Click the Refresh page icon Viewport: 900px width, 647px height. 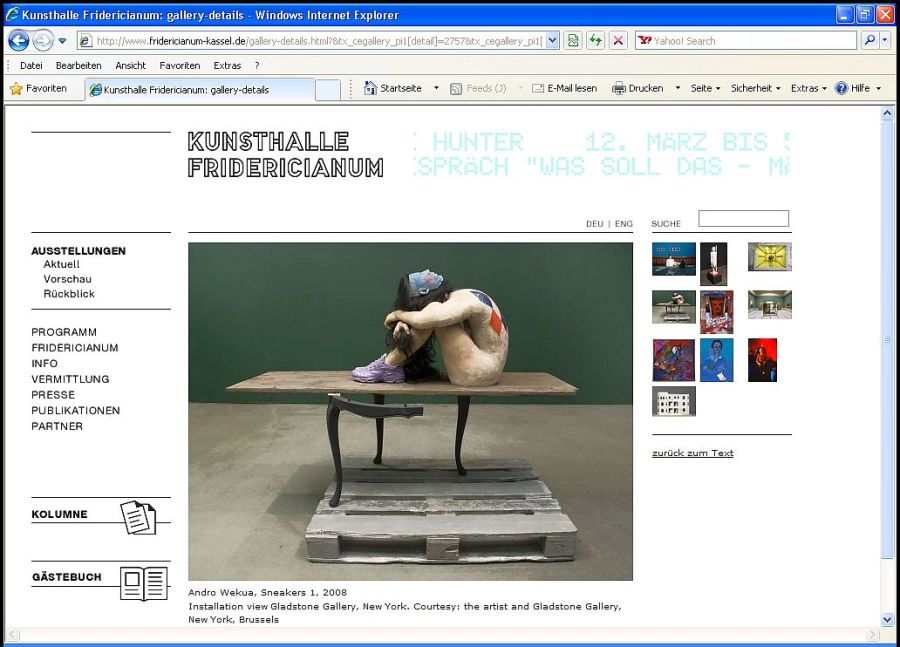595,41
